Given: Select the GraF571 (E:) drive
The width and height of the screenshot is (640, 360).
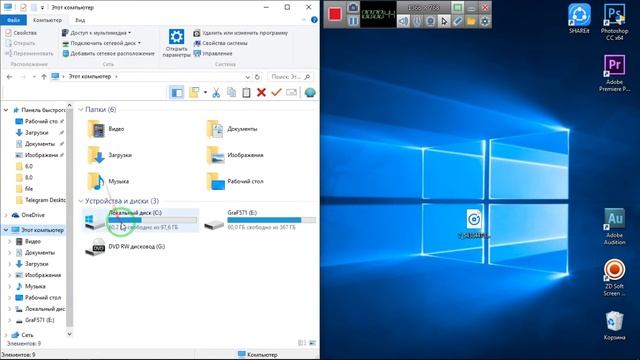Looking at the screenshot, I should click(x=260, y=220).
